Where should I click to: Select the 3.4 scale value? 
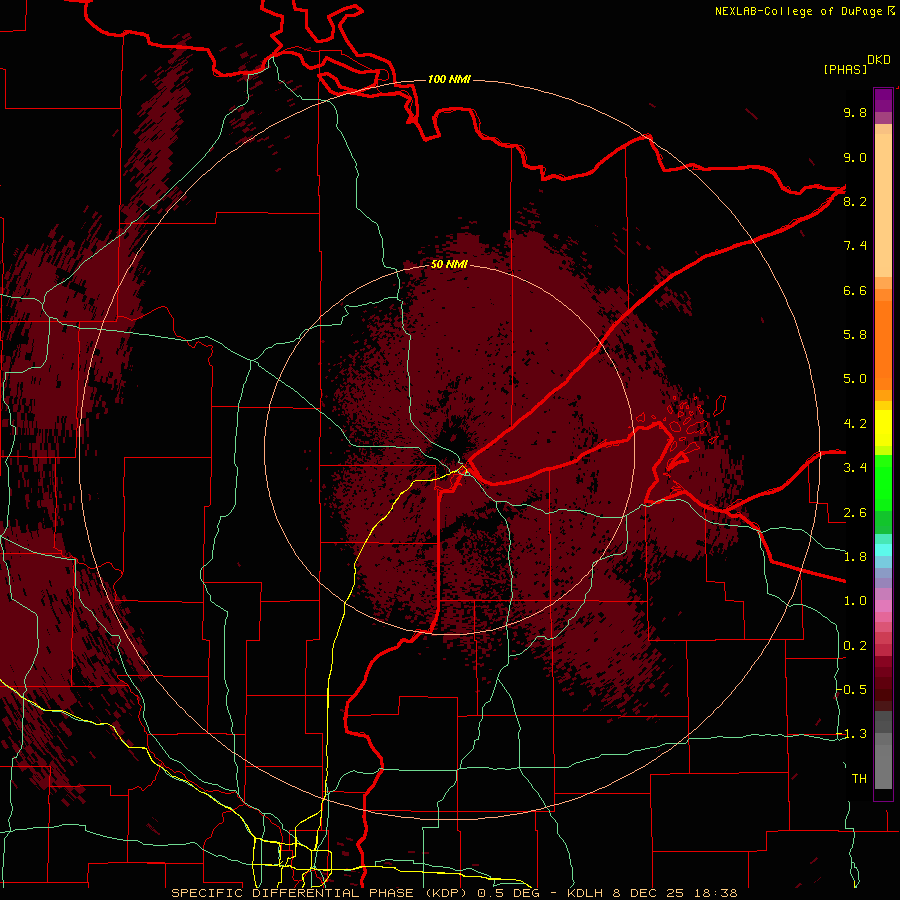[x=855, y=468]
